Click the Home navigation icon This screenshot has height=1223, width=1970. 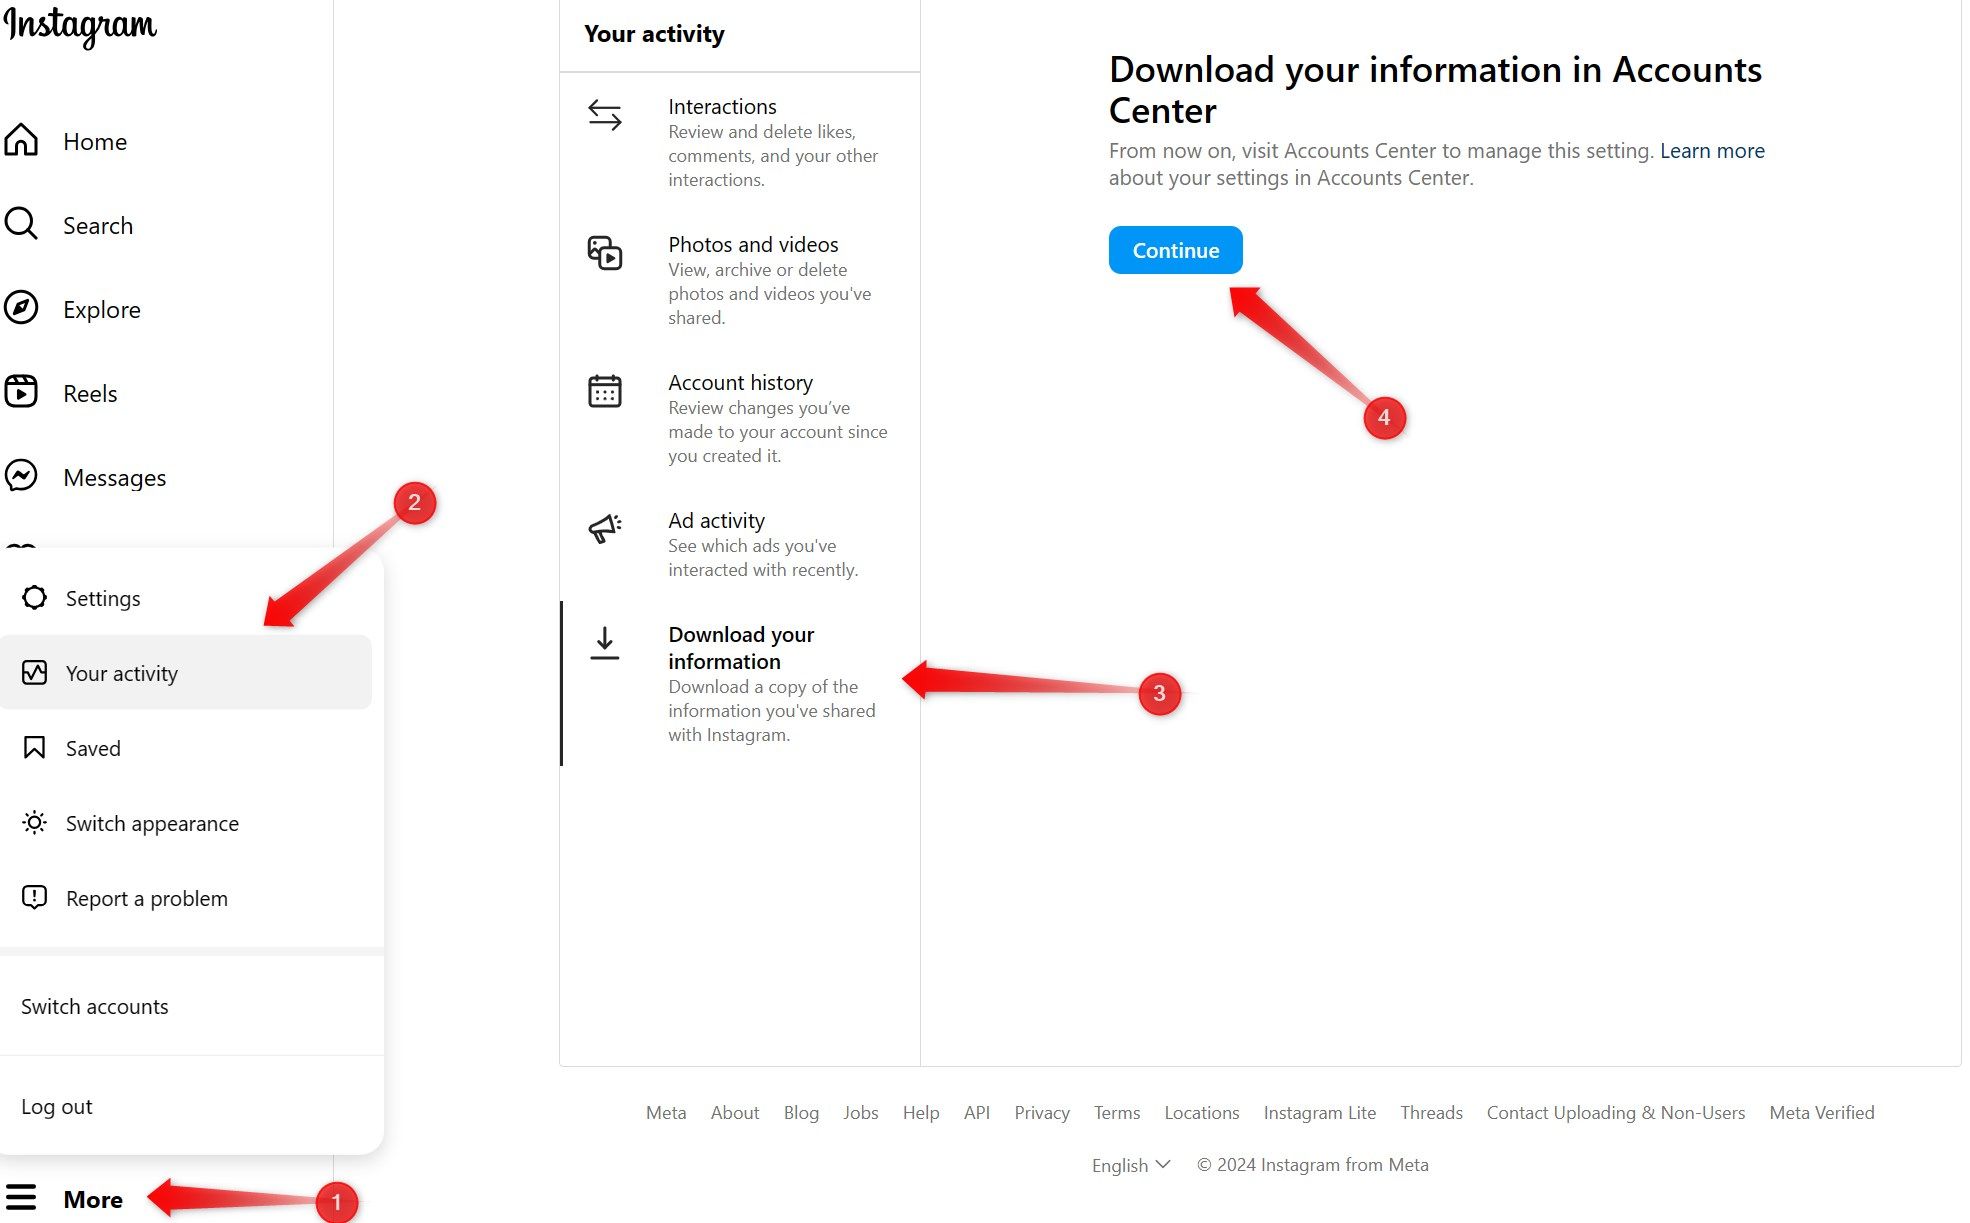point(23,139)
